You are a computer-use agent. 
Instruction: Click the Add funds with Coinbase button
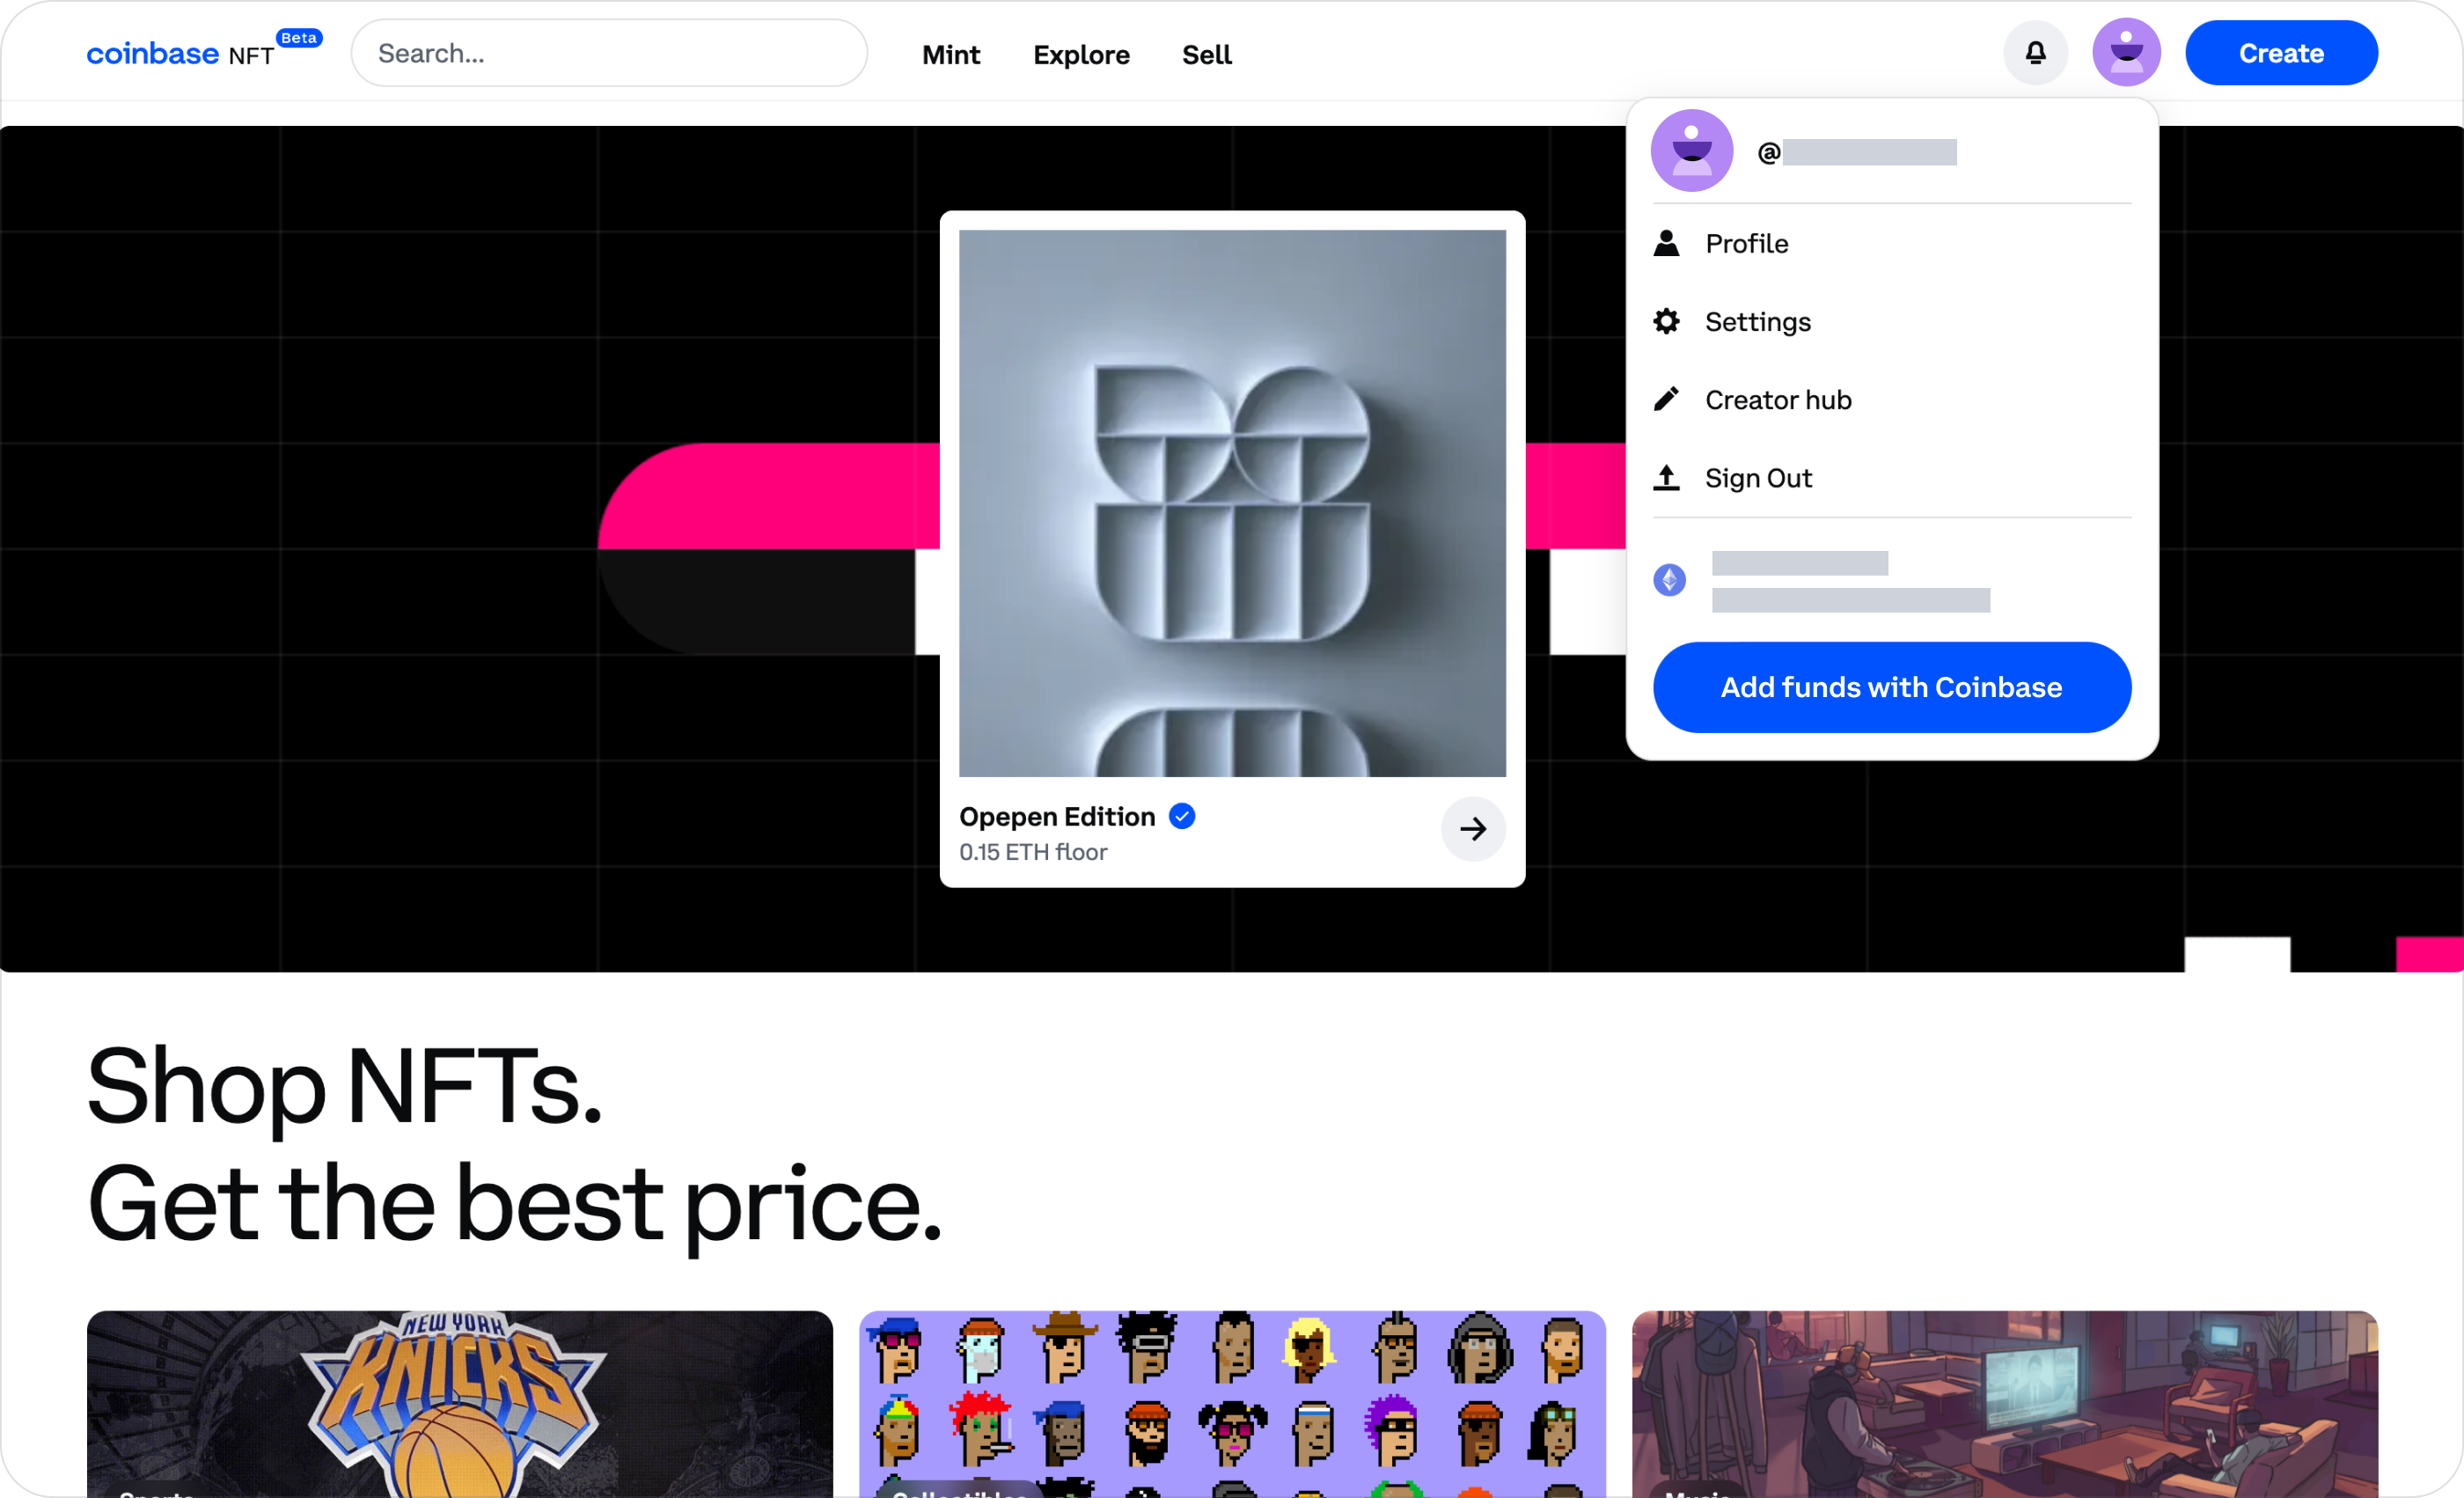pyautogui.click(x=1890, y=687)
